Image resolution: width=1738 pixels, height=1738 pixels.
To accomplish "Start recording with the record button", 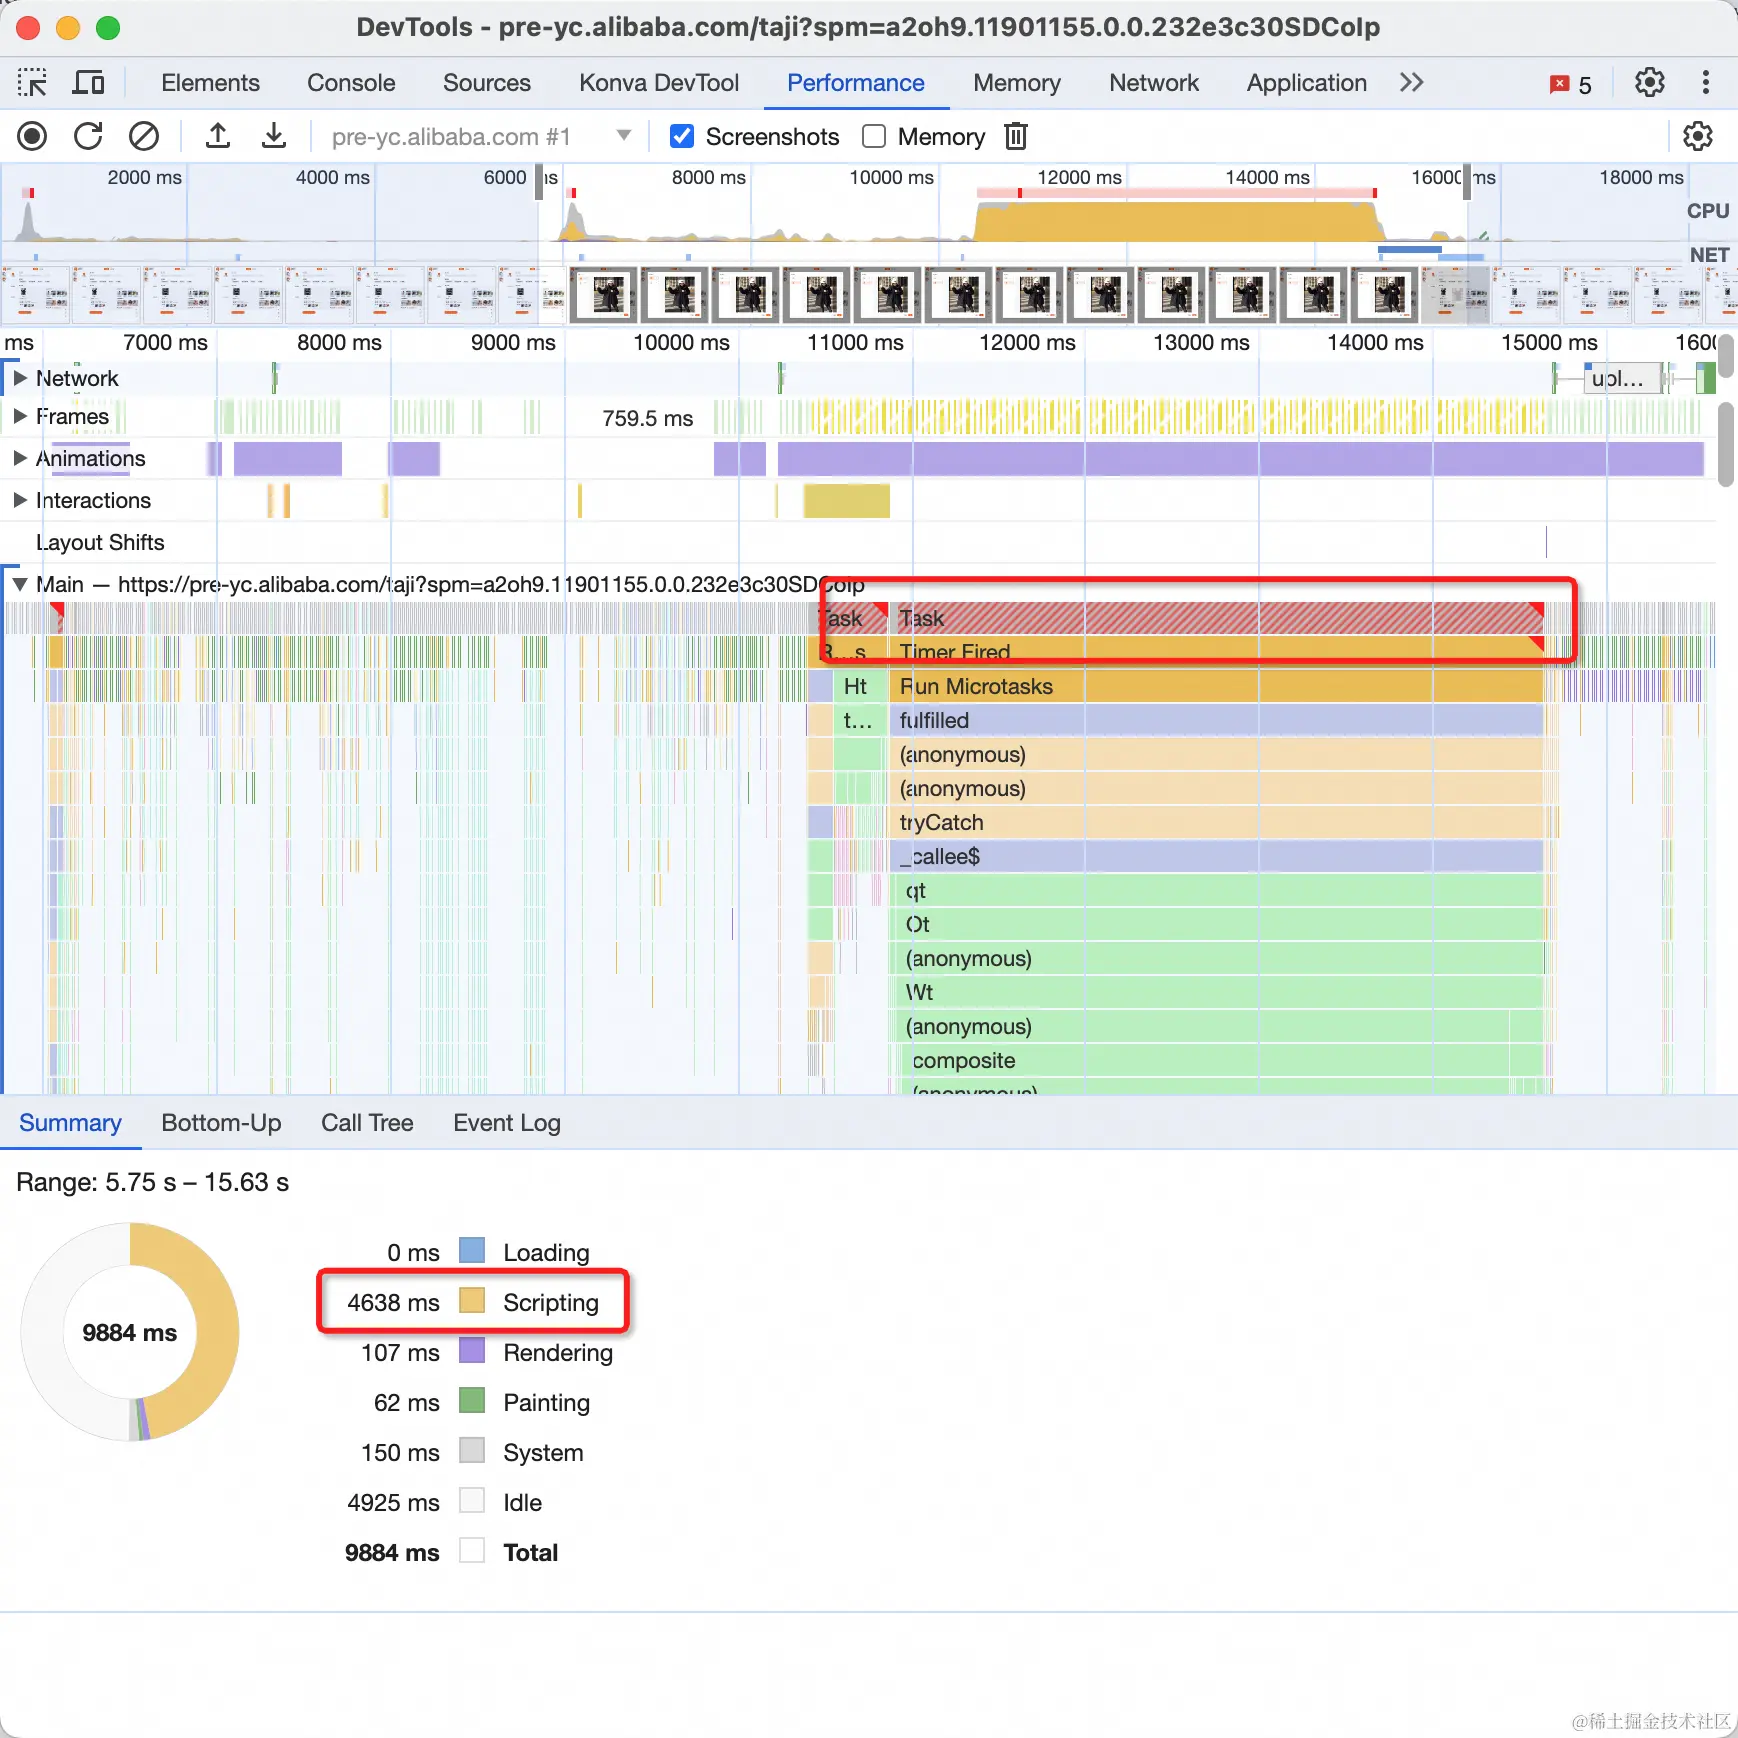I will pos(32,136).
